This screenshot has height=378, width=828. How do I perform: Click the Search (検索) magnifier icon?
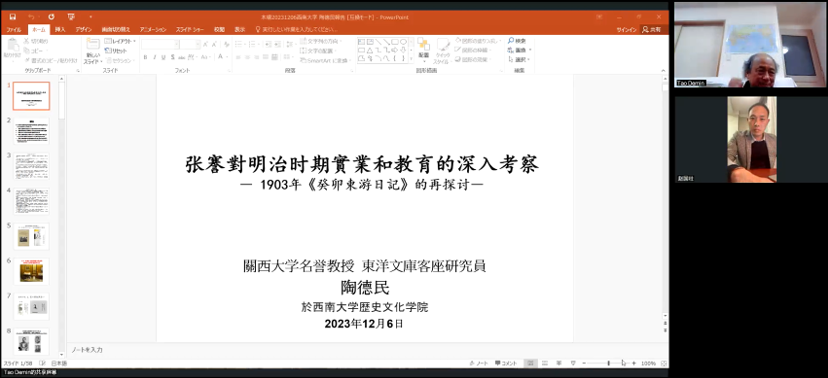click(511, 41)
